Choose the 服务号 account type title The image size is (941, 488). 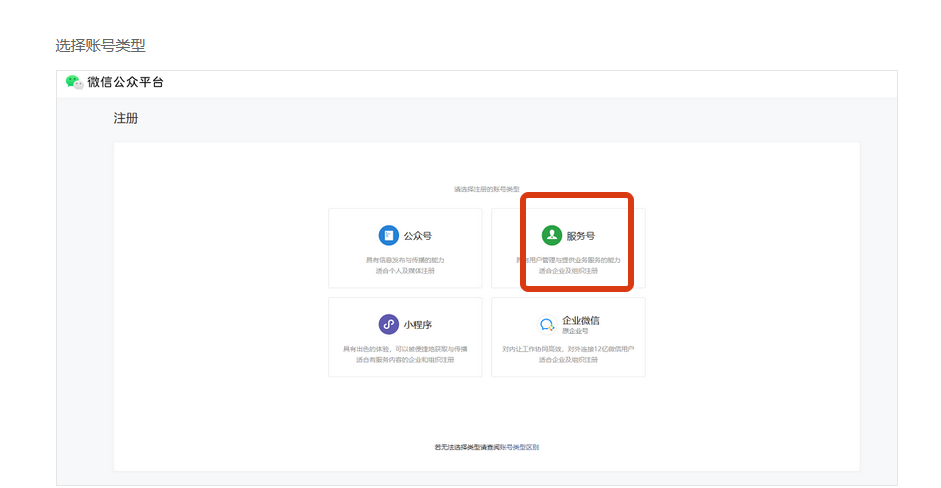click(x=581, y=236)
